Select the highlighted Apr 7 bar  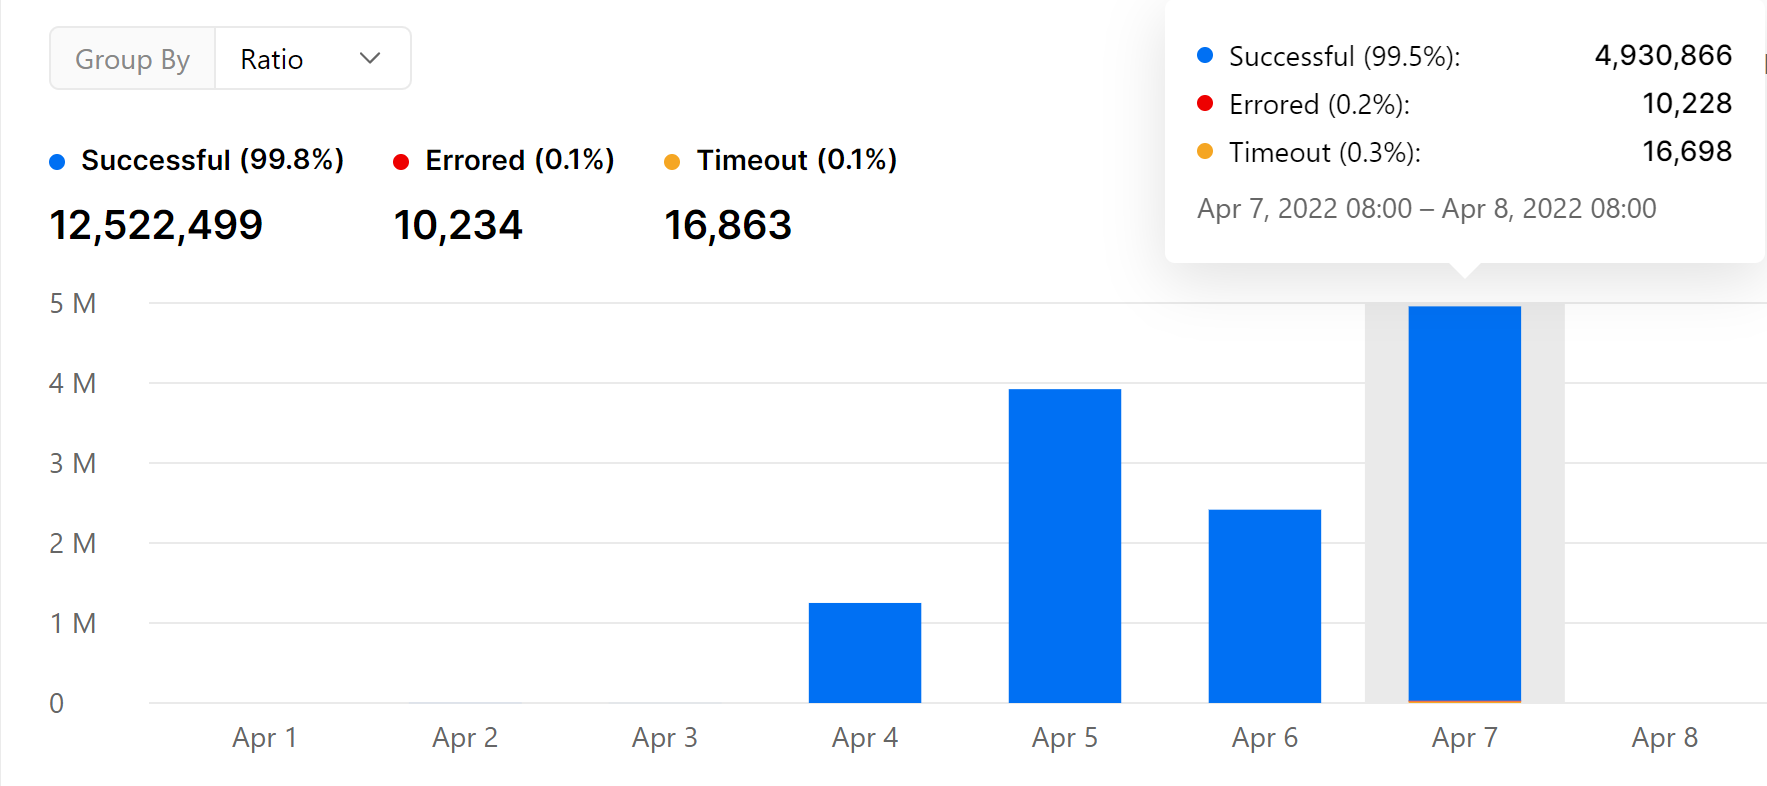[1465, 504]
